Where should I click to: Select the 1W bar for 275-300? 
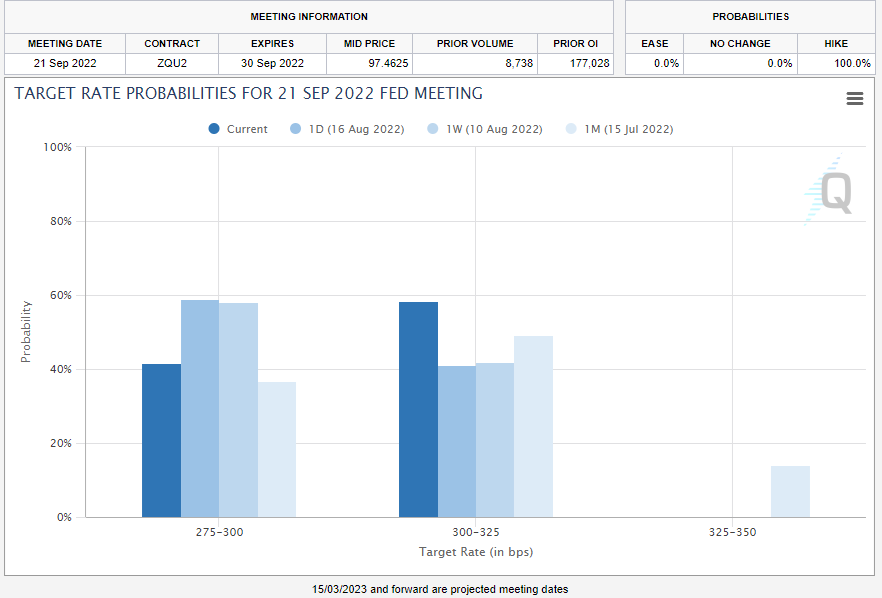[238, 410]
